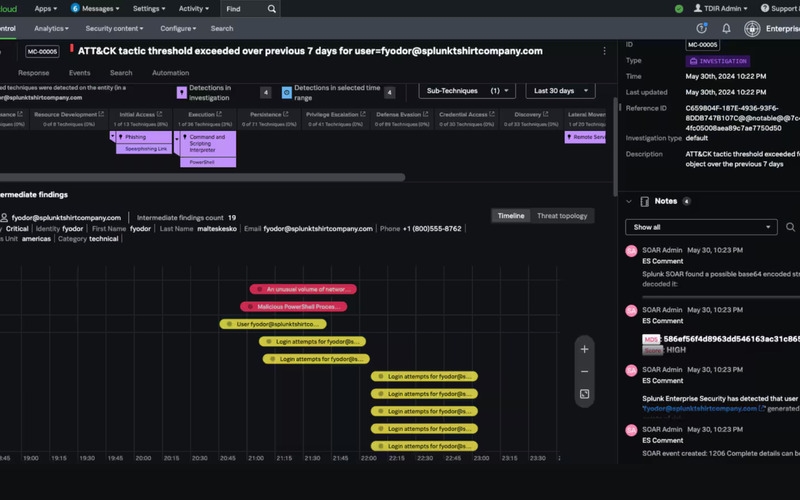Open the assistant help icon with blue dot
Image resolution: width=800 pixels, height=500 pixels.
[x=702, y=28]
